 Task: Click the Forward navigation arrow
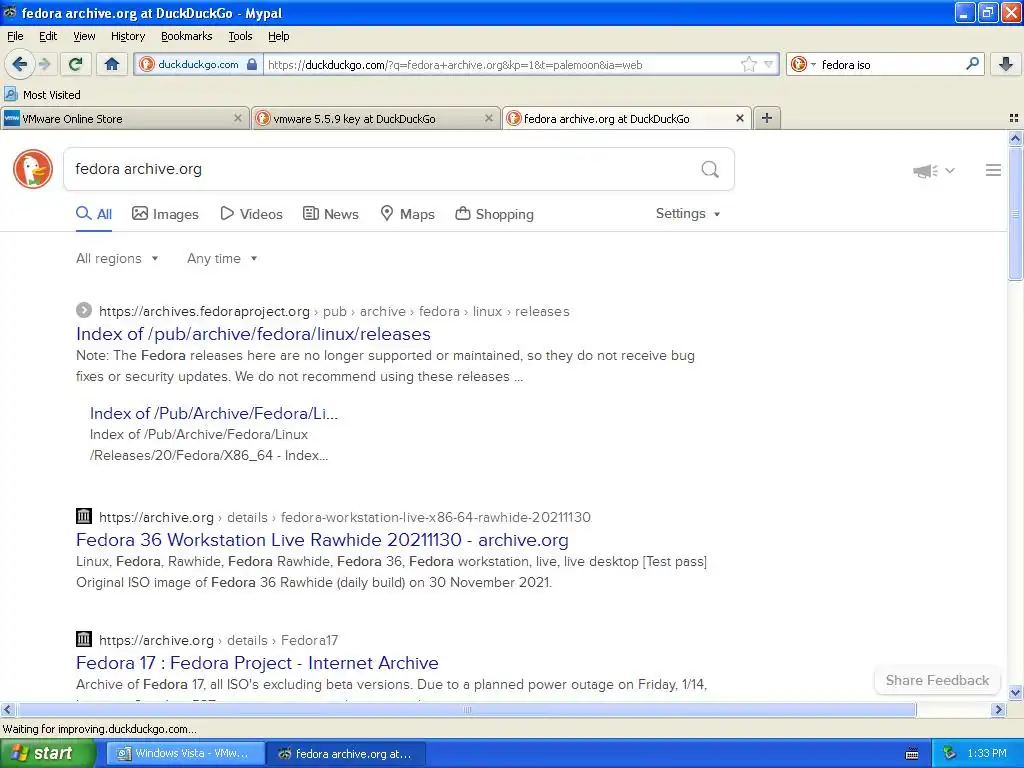pyautogui.click(x=44, y=64)
